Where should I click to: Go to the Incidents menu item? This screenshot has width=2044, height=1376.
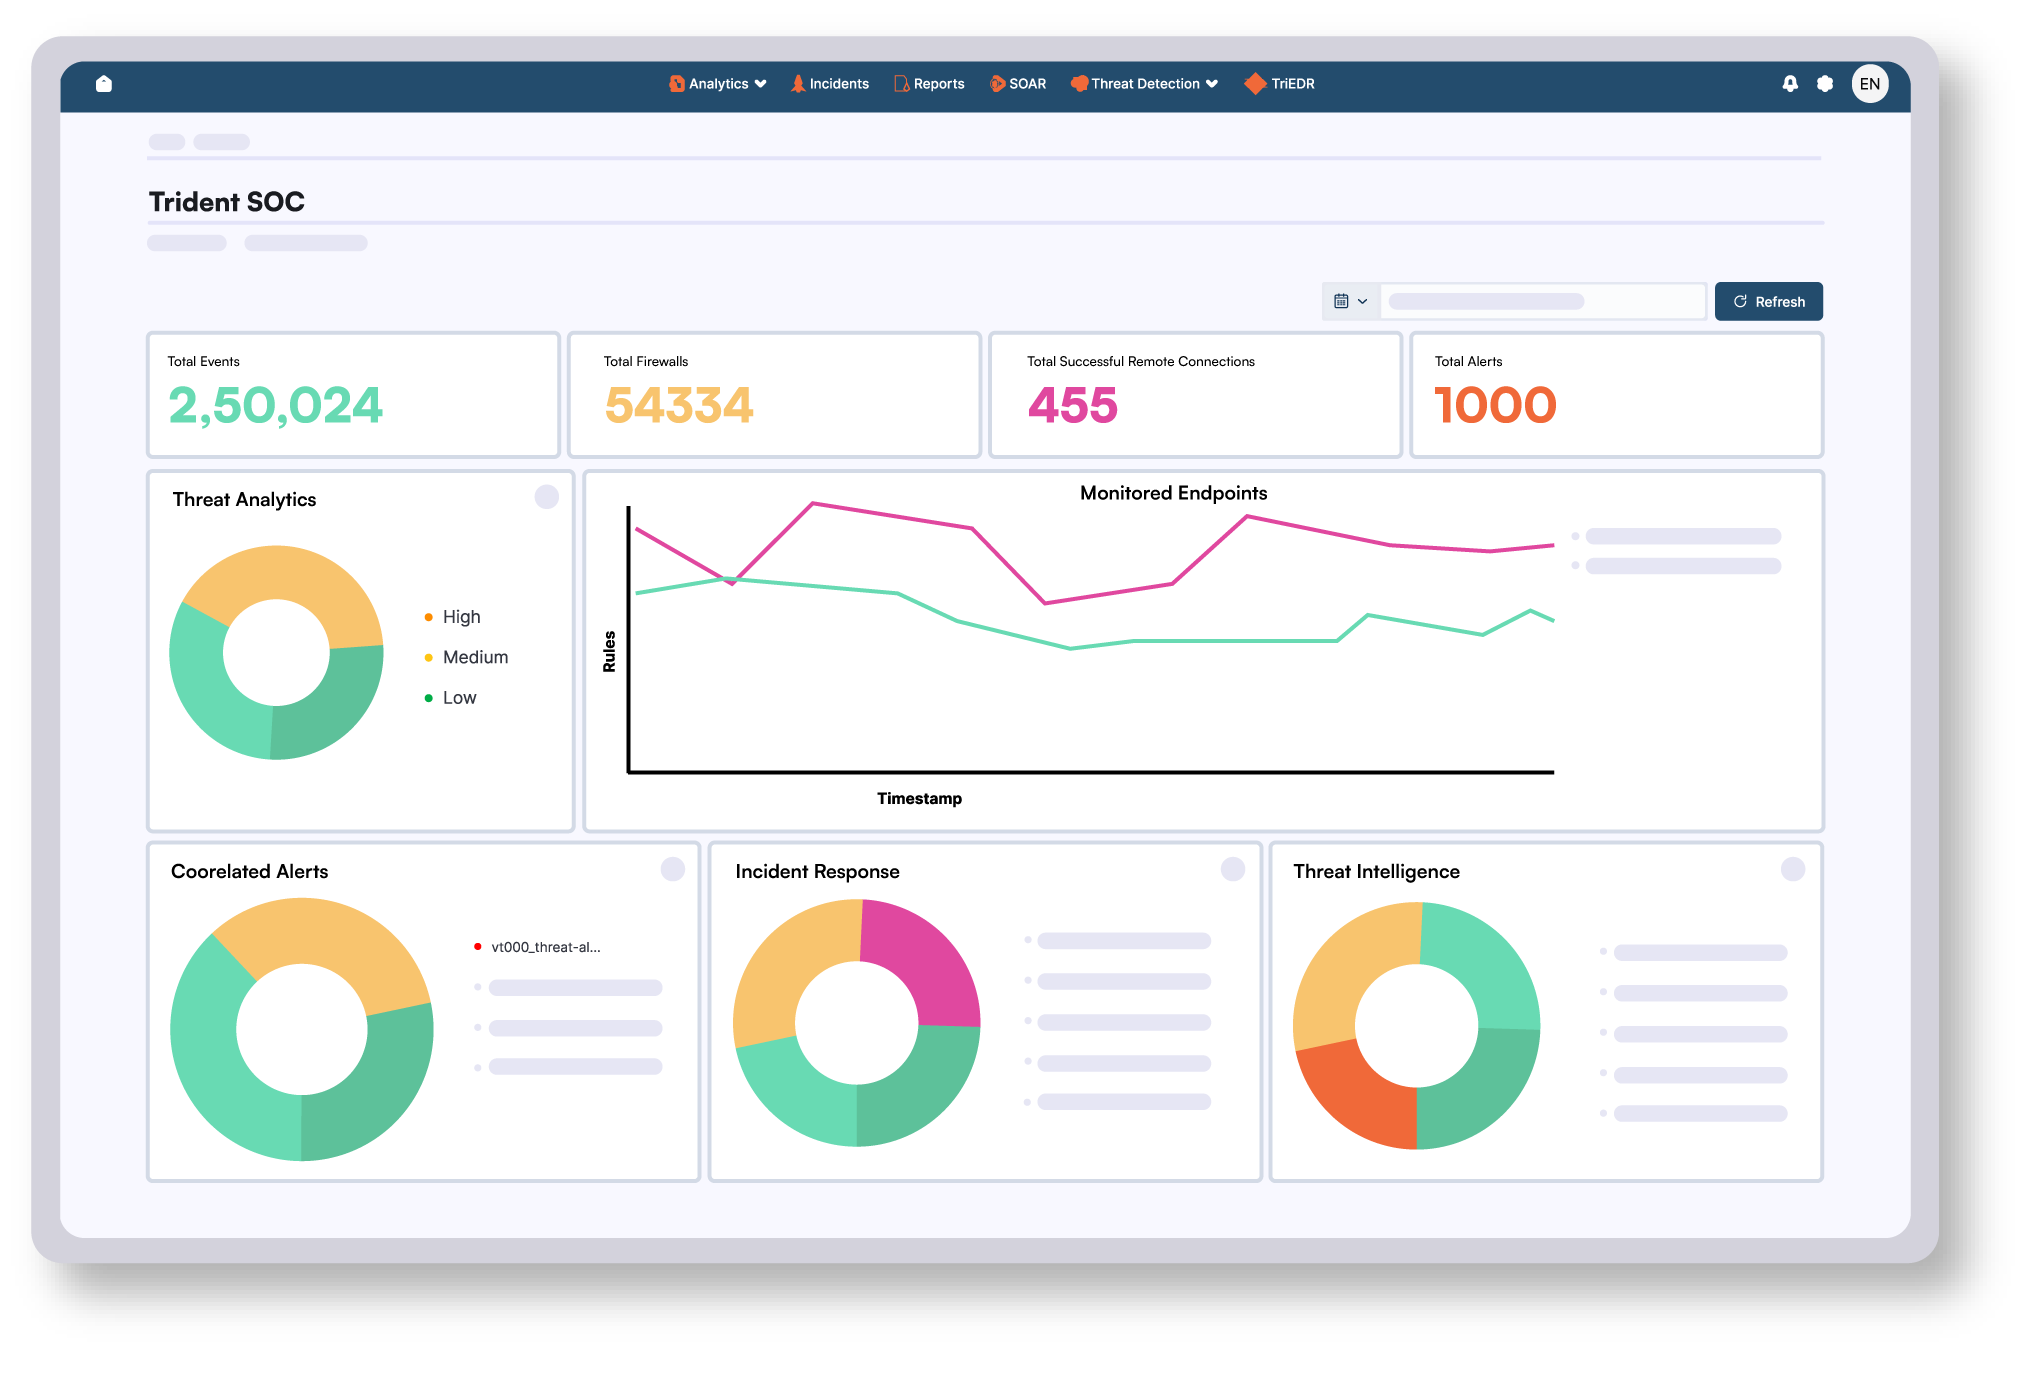839,84
